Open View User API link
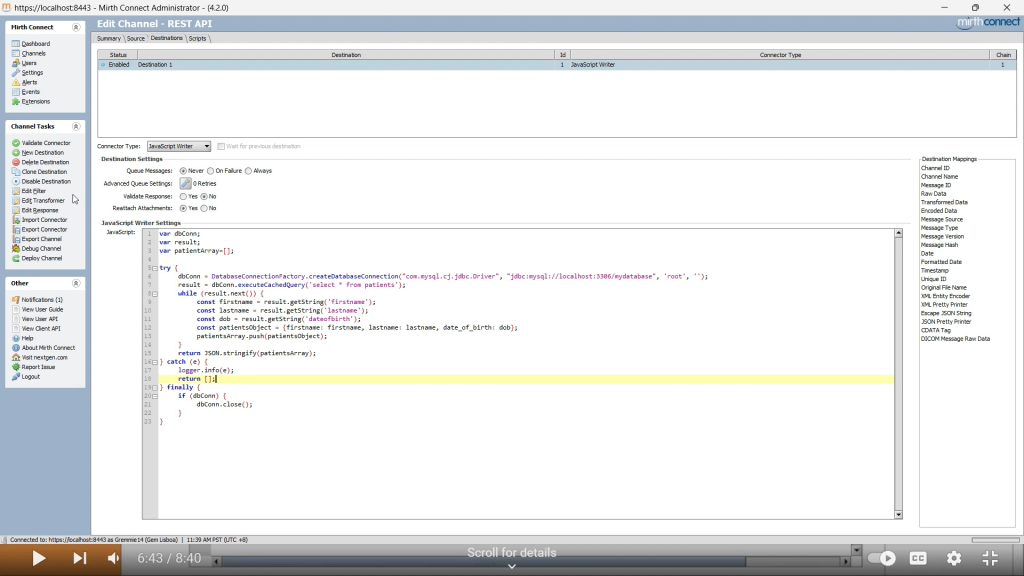The height and width of the screenshot is (576, 1024). [40, 319]
